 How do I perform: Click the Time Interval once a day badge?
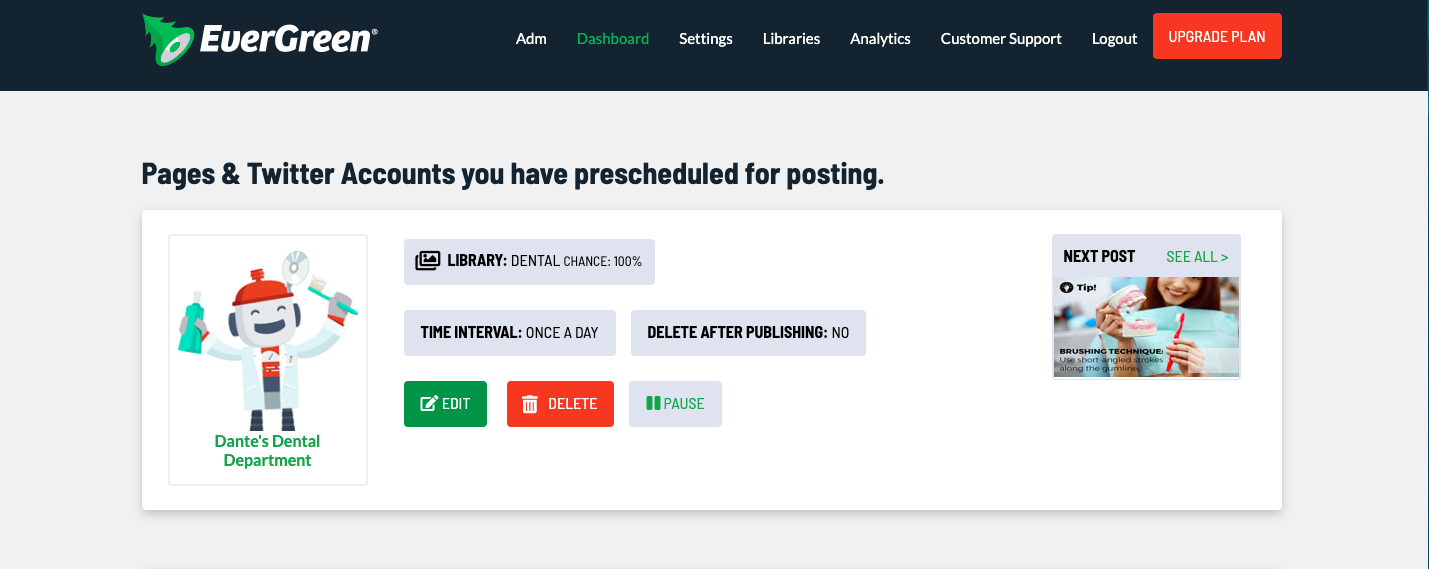(x=510, y=333)
